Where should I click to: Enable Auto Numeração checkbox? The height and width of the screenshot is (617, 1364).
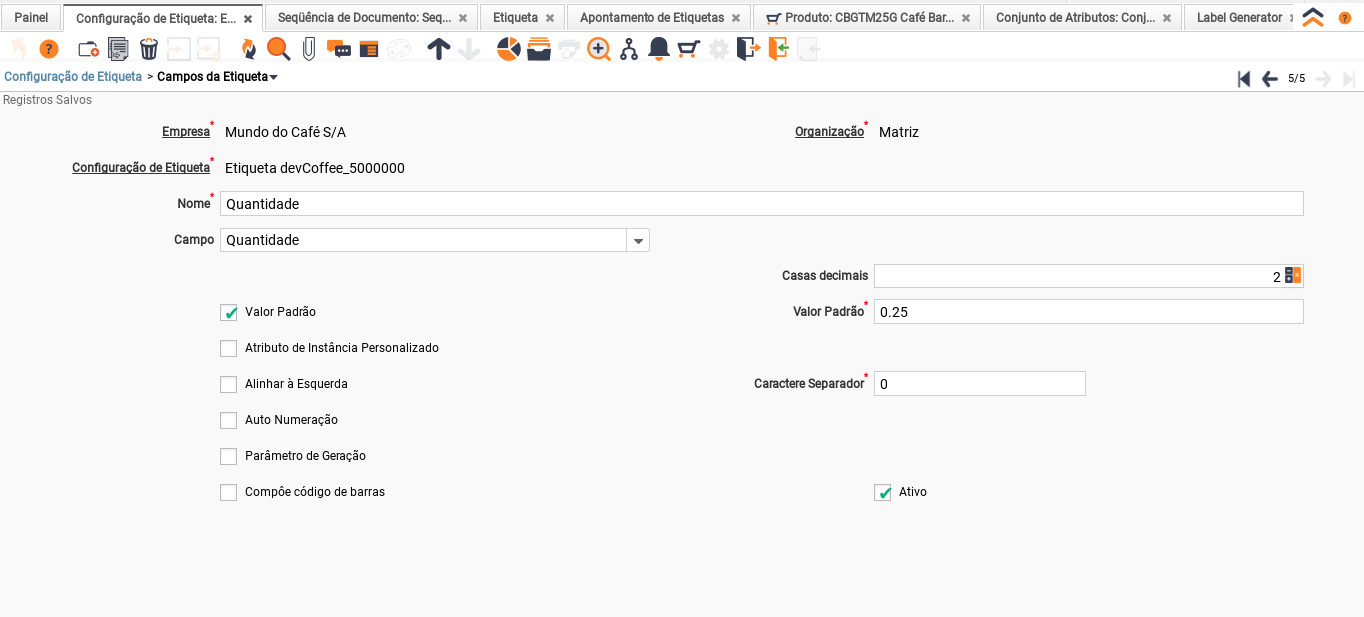click(229, 420)
